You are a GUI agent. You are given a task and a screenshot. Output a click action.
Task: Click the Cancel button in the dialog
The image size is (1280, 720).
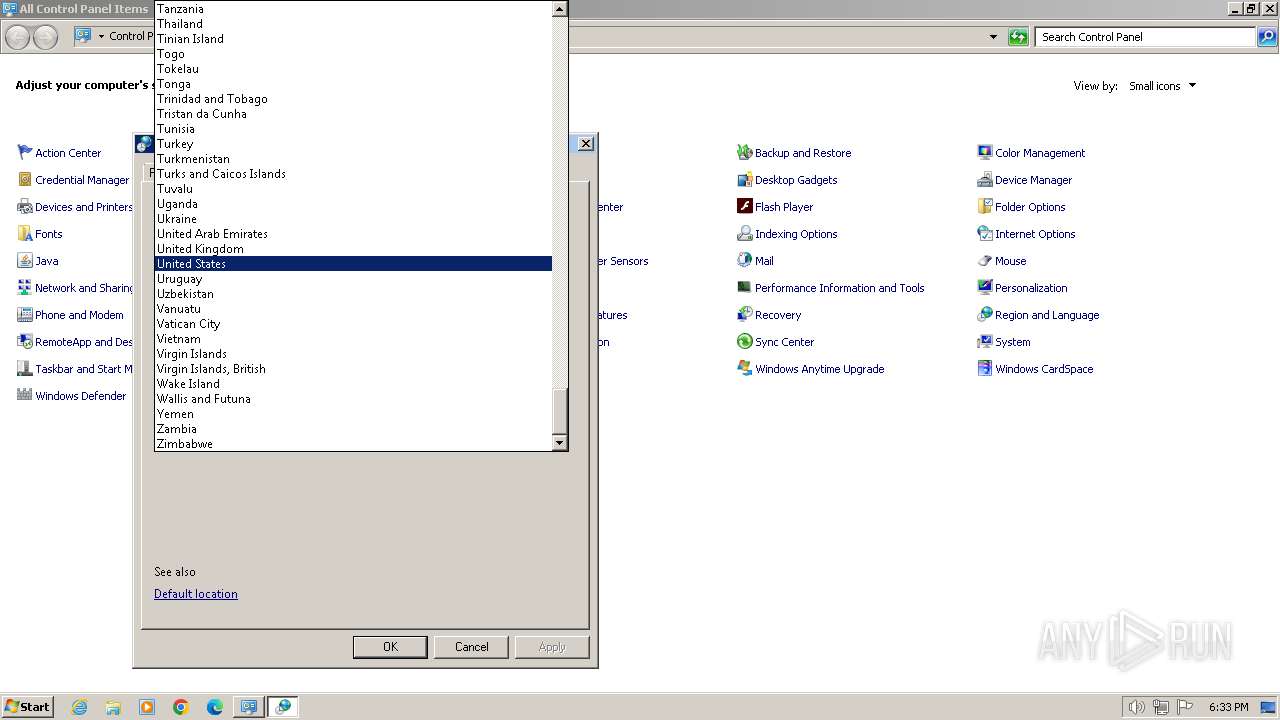(472, 647)
